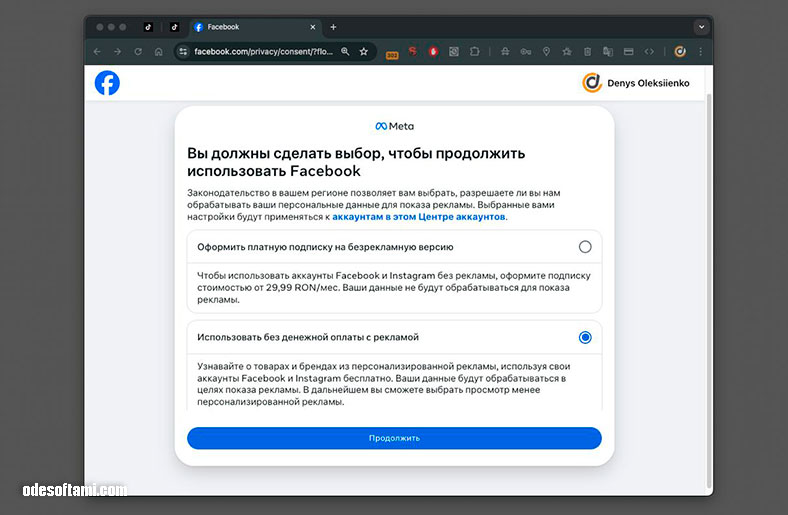The height and width of the screenshot is (515, 788).
Task: Click the screenshot capture extension icon
Action: tap(454, 51)
